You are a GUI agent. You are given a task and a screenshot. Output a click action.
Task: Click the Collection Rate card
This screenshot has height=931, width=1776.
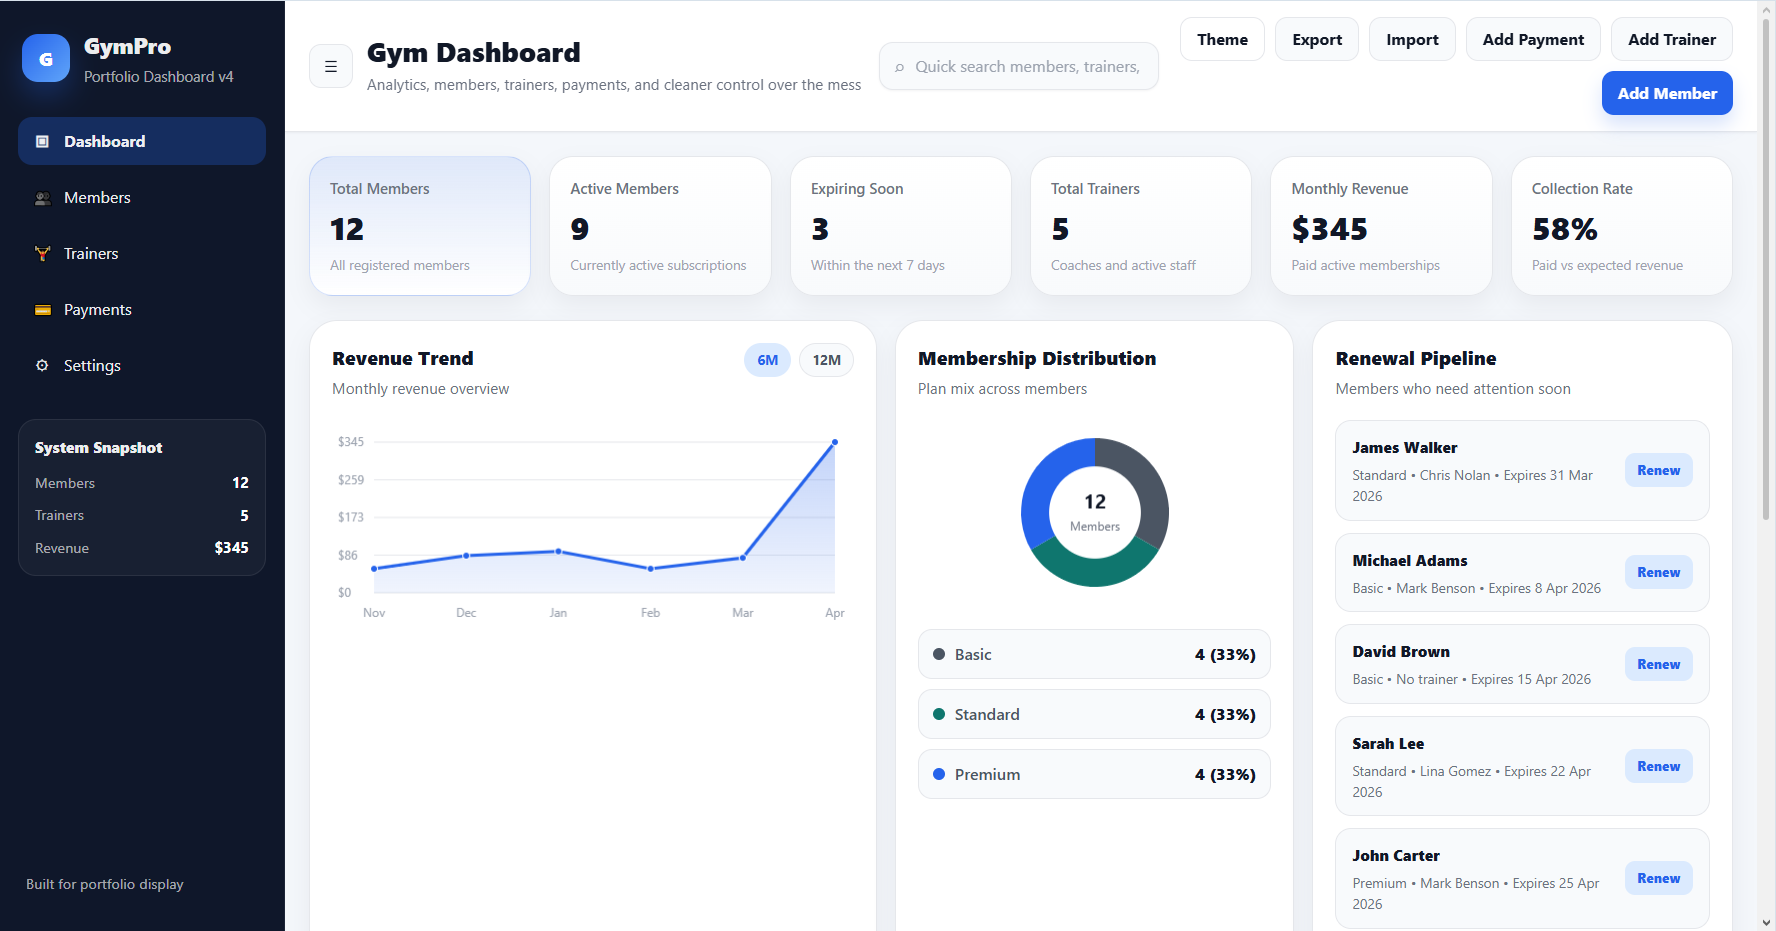[1622, 226]
